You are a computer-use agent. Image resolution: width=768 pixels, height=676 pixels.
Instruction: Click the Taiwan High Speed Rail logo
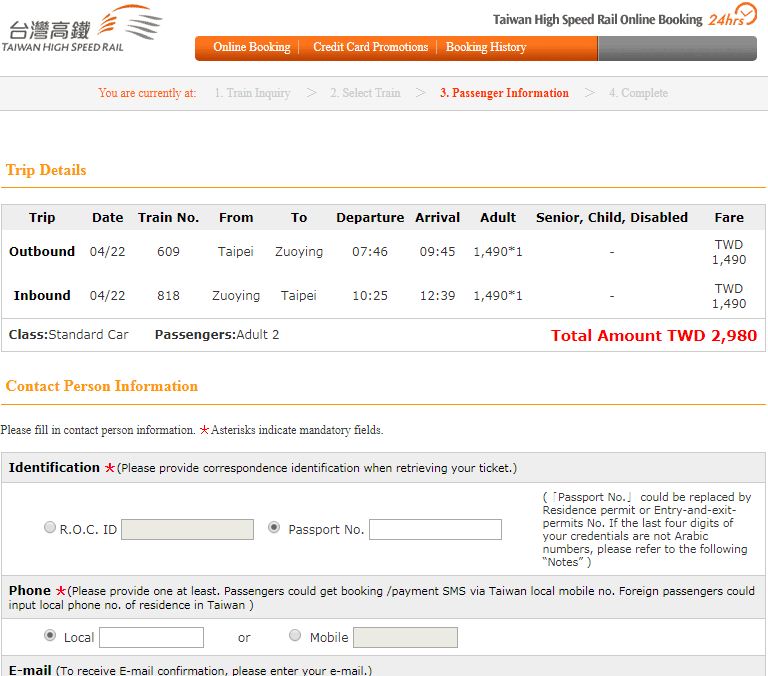[x=82, y=29]
